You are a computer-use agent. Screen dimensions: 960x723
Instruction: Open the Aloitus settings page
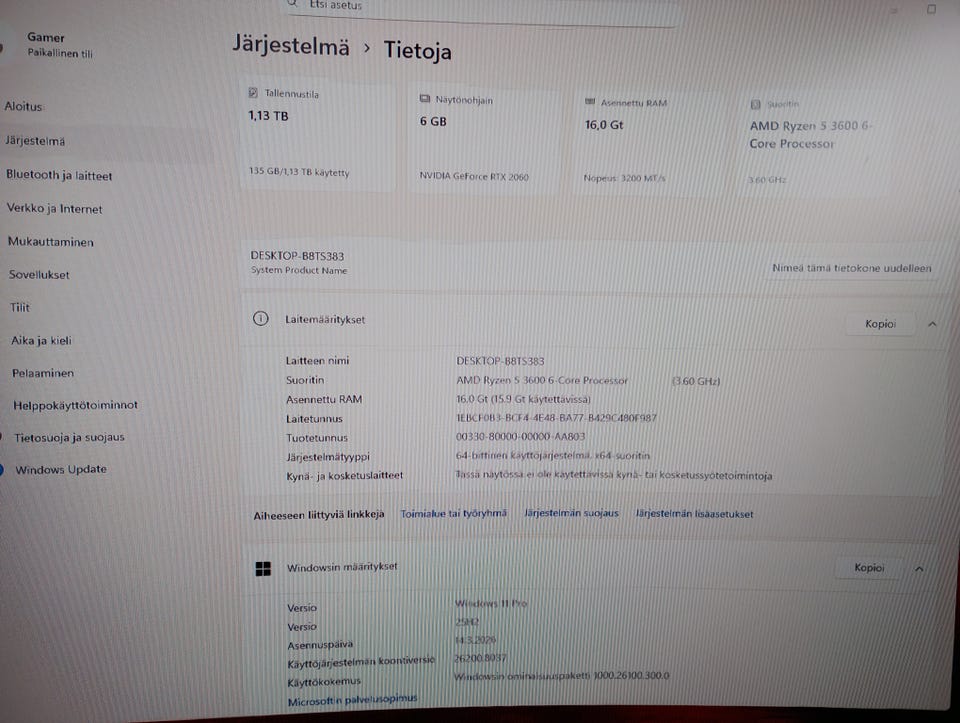(23, 107)
